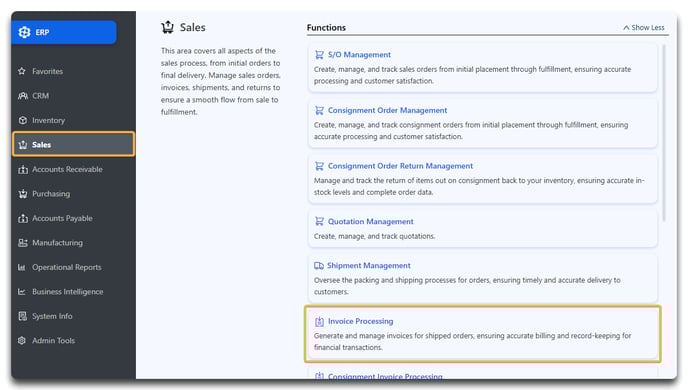Click the Functions list vertical scrollbar
The width and height of the screenshot is (688, 390).
point(664,132)
